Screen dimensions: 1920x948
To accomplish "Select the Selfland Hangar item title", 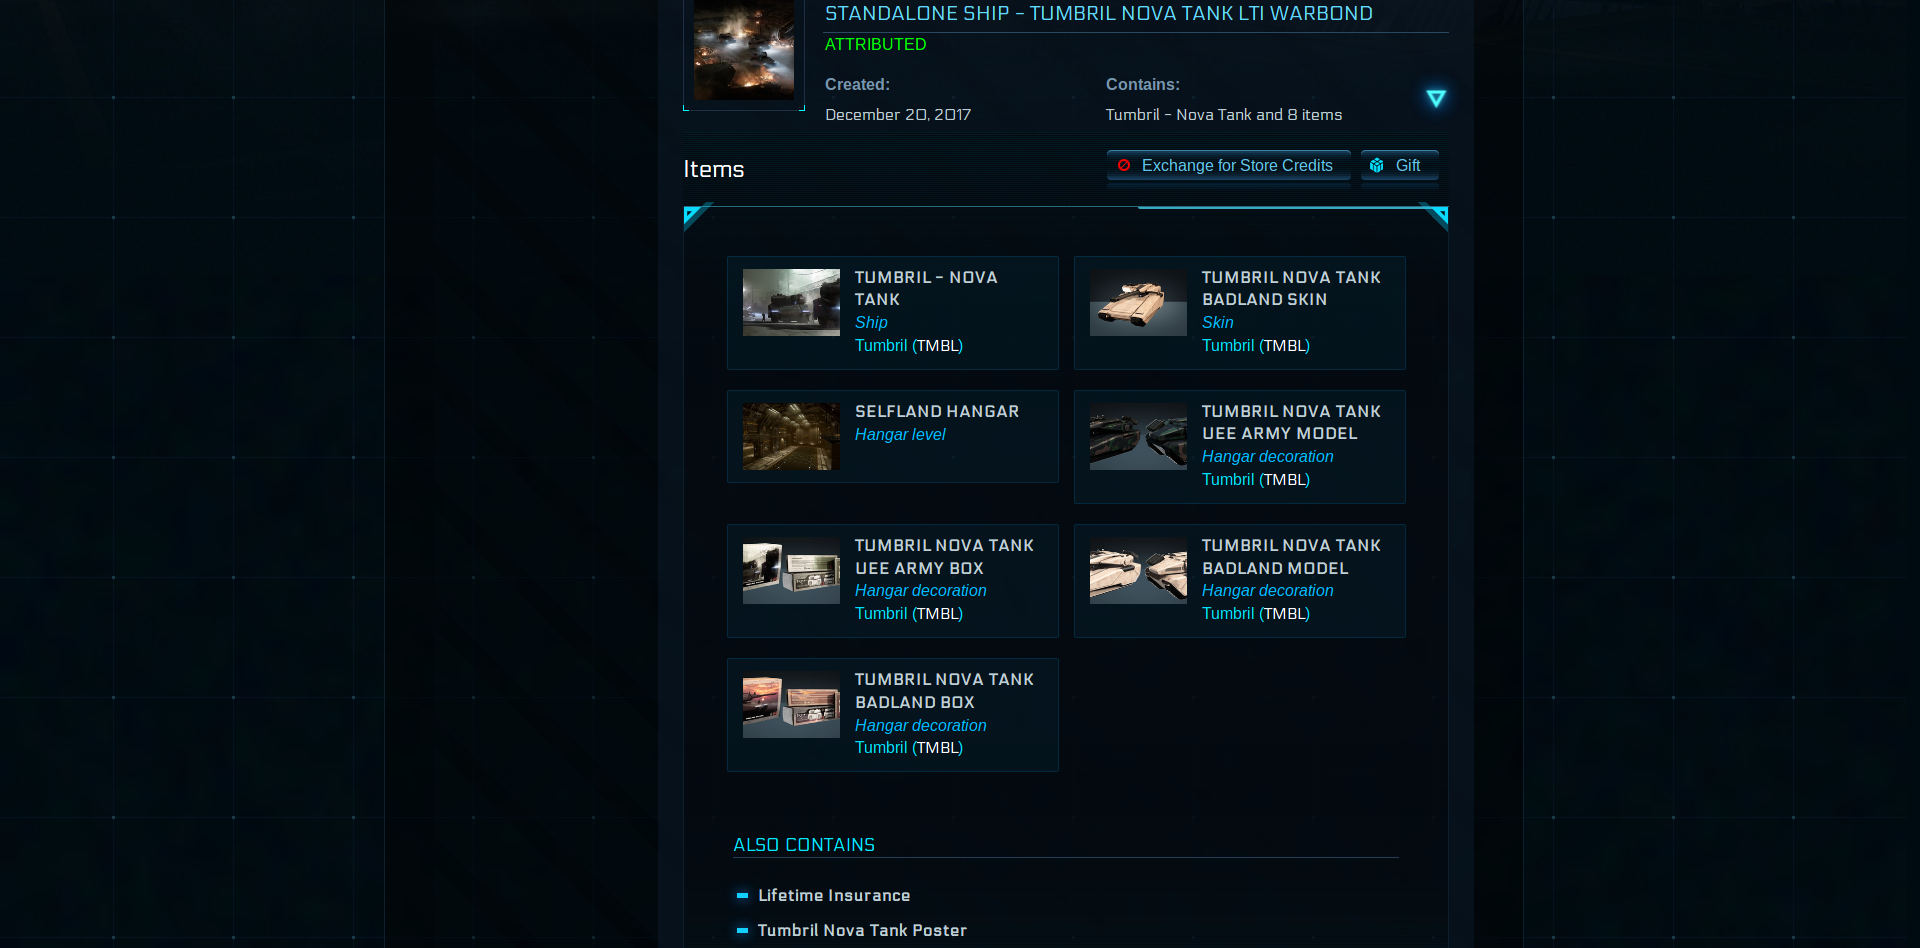I will [x=936, y=411].
